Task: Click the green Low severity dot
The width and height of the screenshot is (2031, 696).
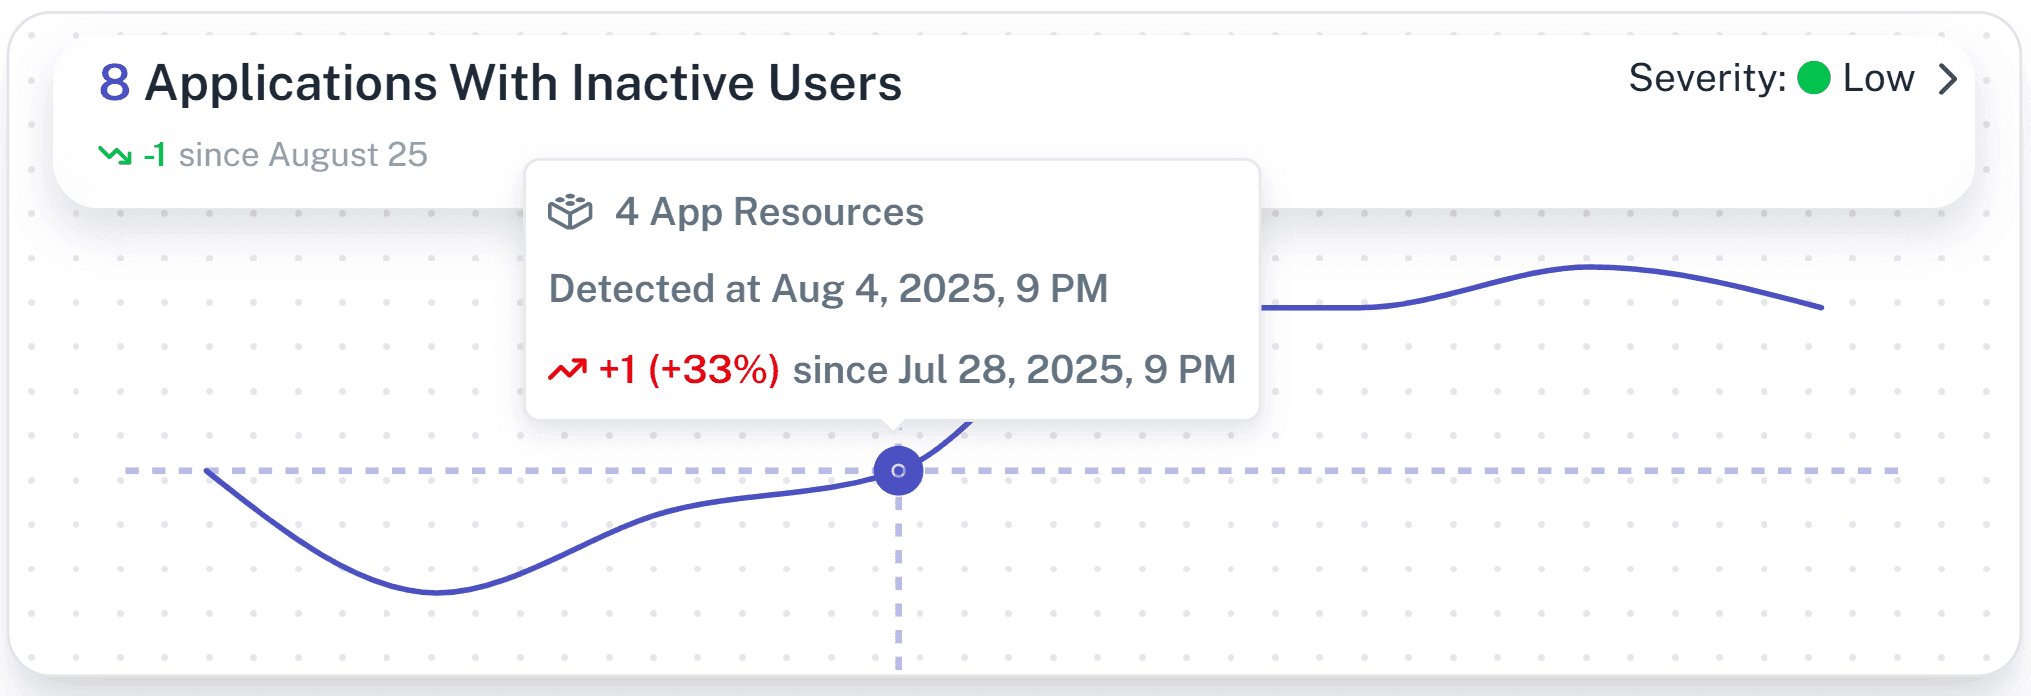Action: [1813, 78]
